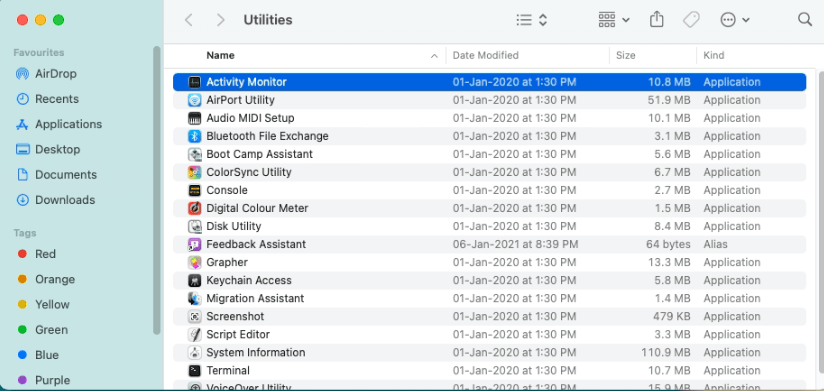Click the Terminal app icon
The height and width of the screenshot is (391, 824).
(x=194, y=371)
